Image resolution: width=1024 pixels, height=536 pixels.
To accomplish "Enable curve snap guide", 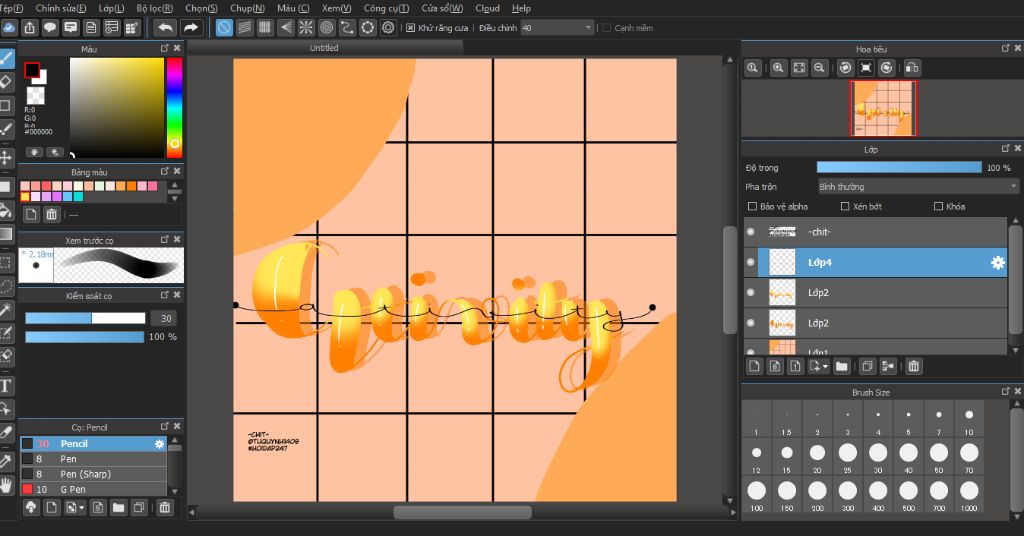I will (347, 27).
